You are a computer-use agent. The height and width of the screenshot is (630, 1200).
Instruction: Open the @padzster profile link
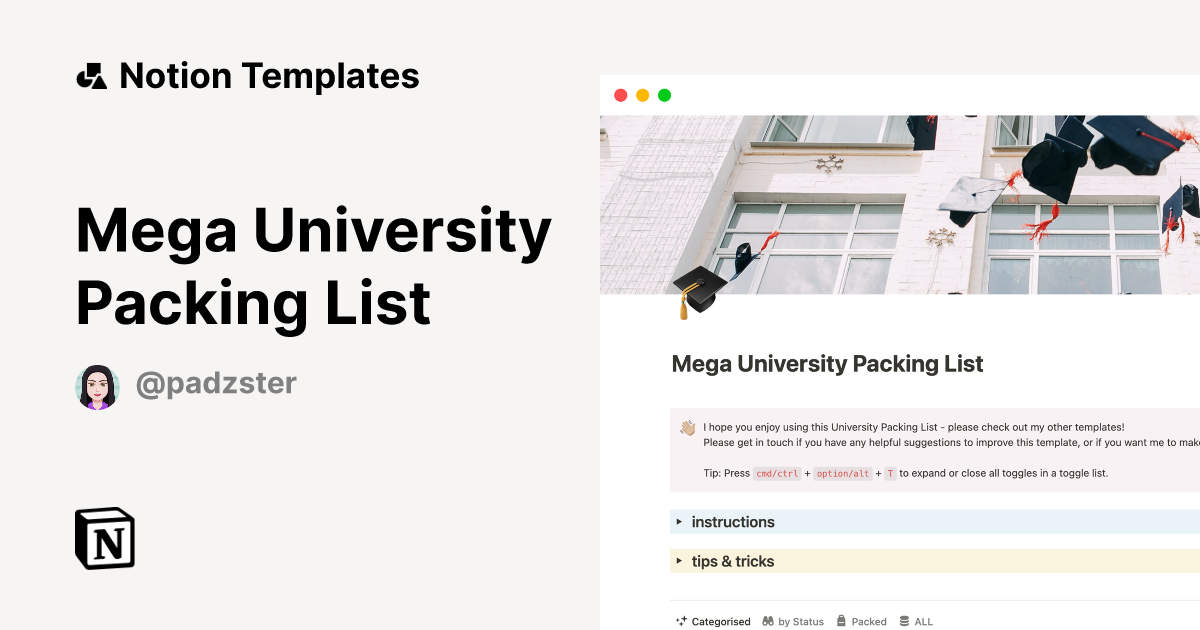(215, 383)
